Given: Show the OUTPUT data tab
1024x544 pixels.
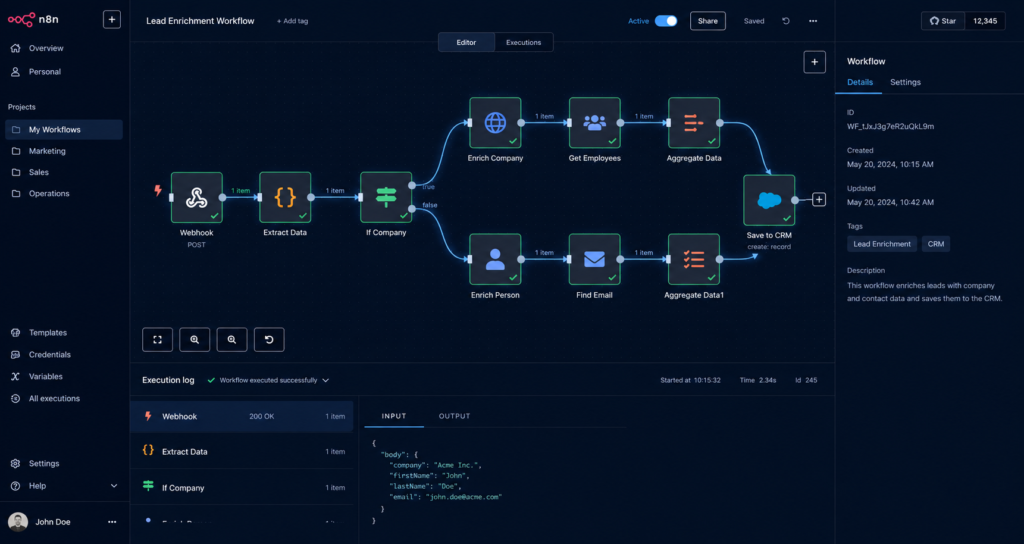Looking at the screenshot, I should pyautogui.click(x=455, y=416).
